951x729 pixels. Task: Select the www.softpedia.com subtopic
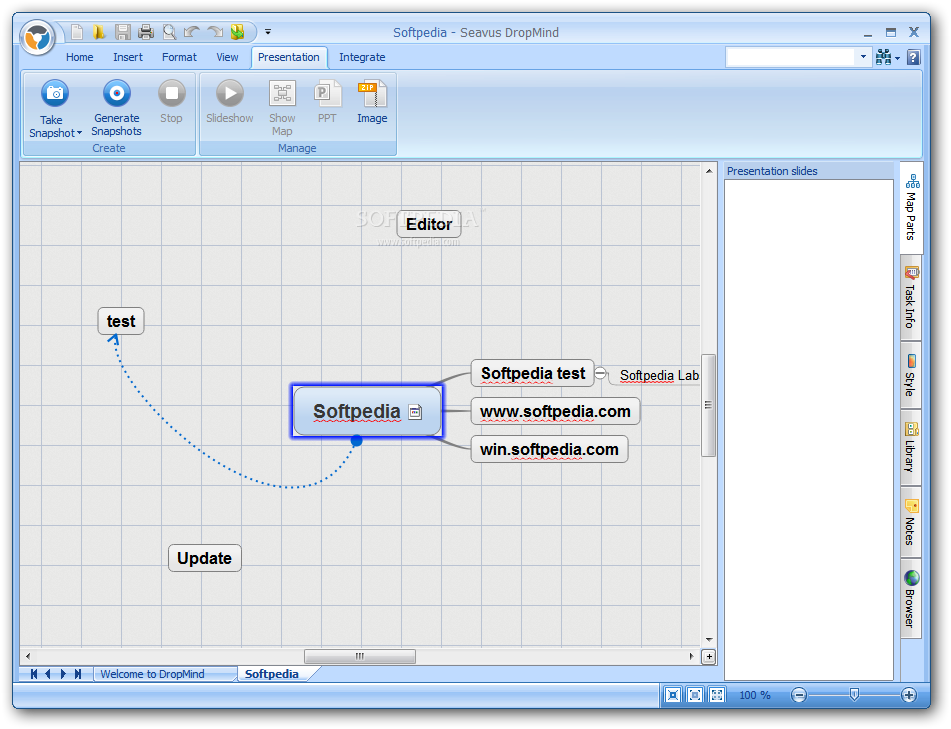coord(555,411)
